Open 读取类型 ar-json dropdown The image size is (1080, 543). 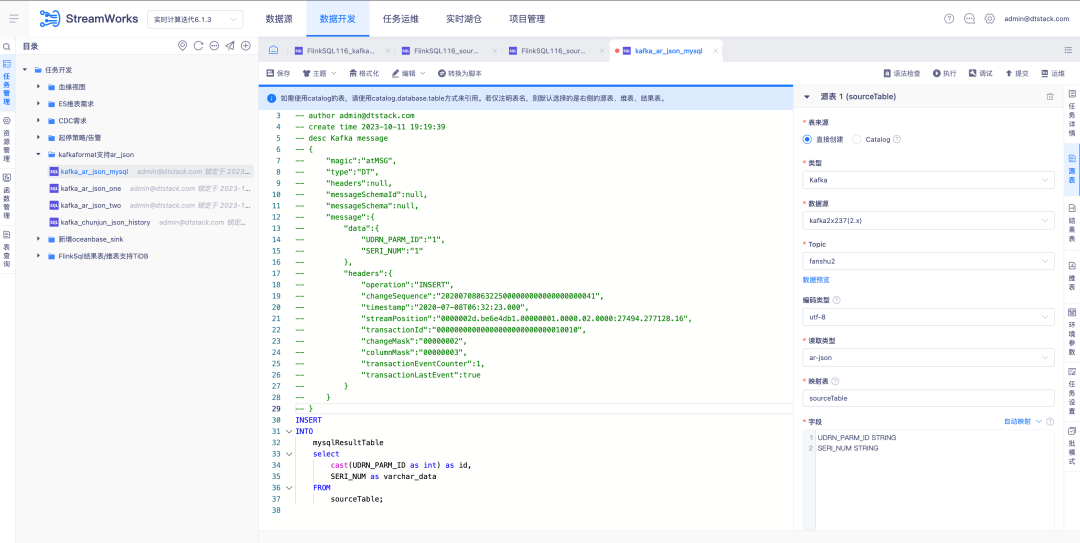tap(928, 358)
